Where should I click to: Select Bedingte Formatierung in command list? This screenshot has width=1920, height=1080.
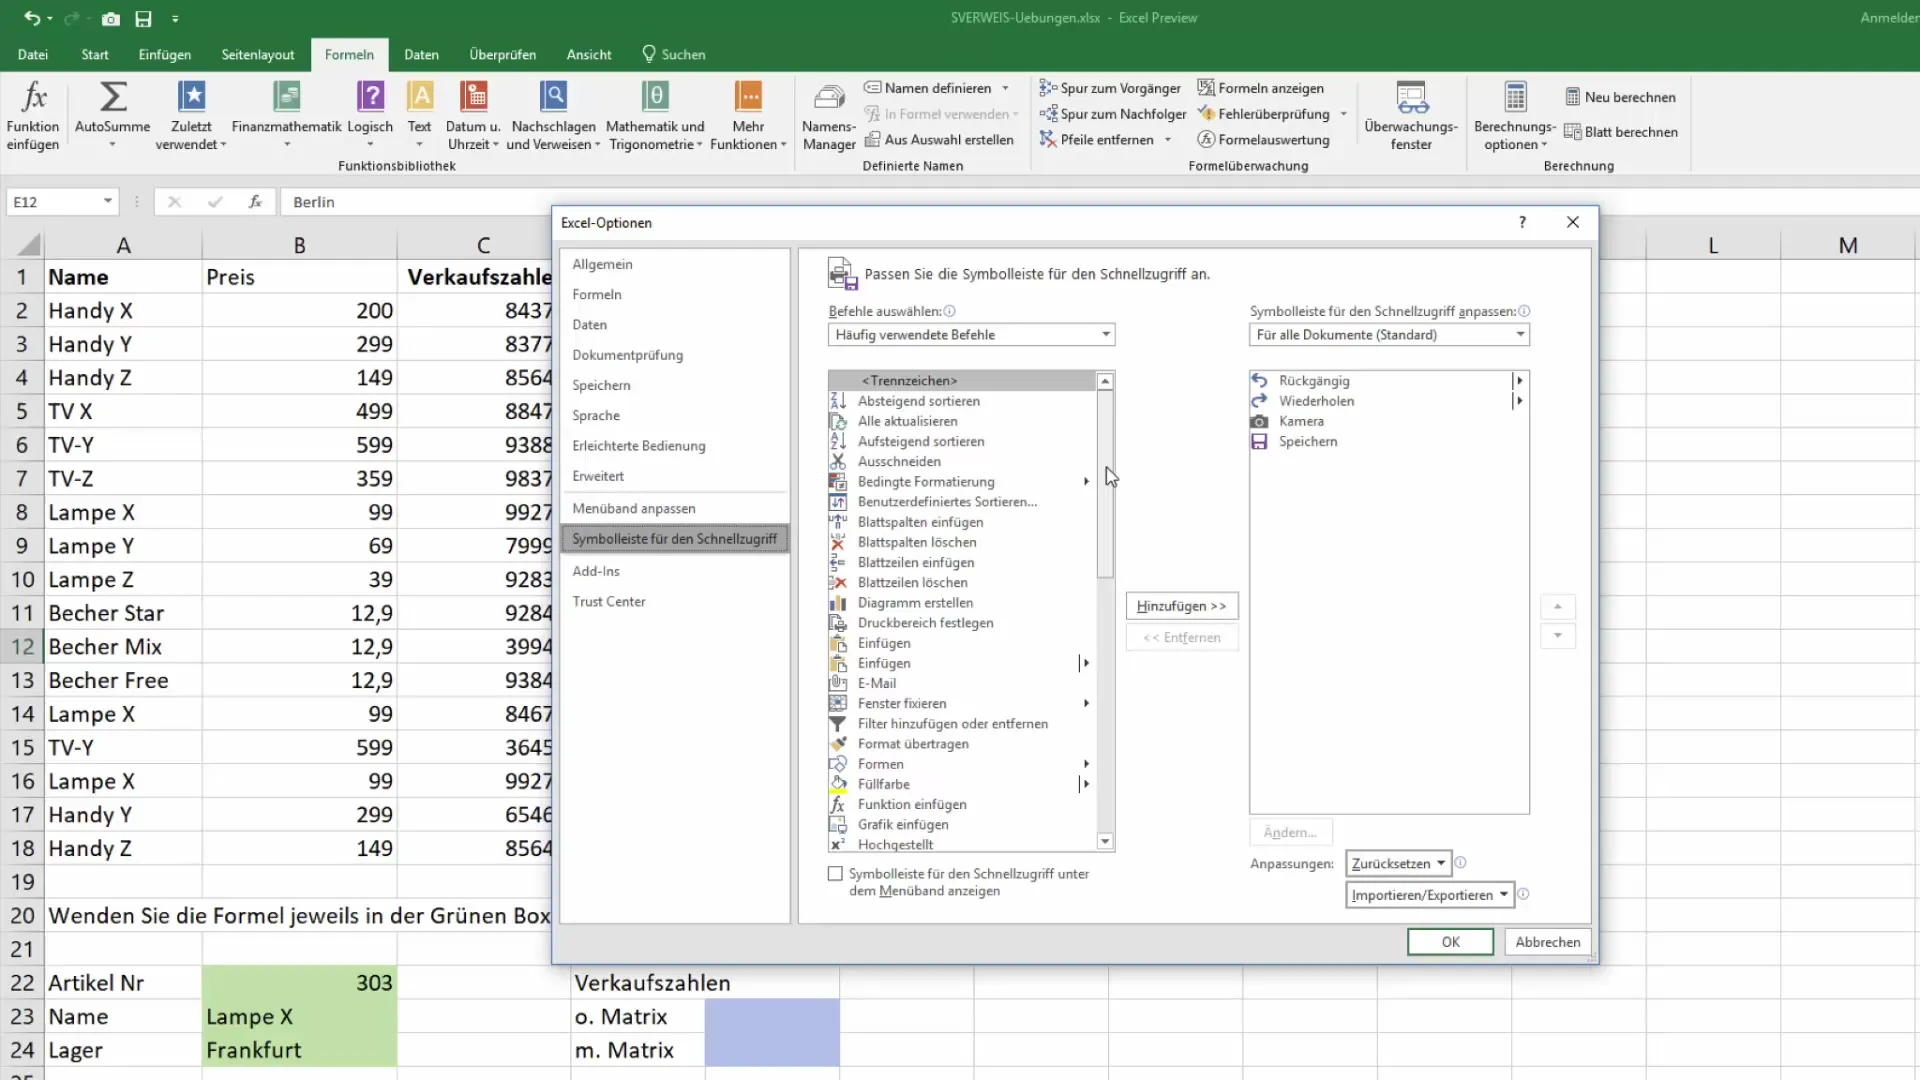click(962, 482)
